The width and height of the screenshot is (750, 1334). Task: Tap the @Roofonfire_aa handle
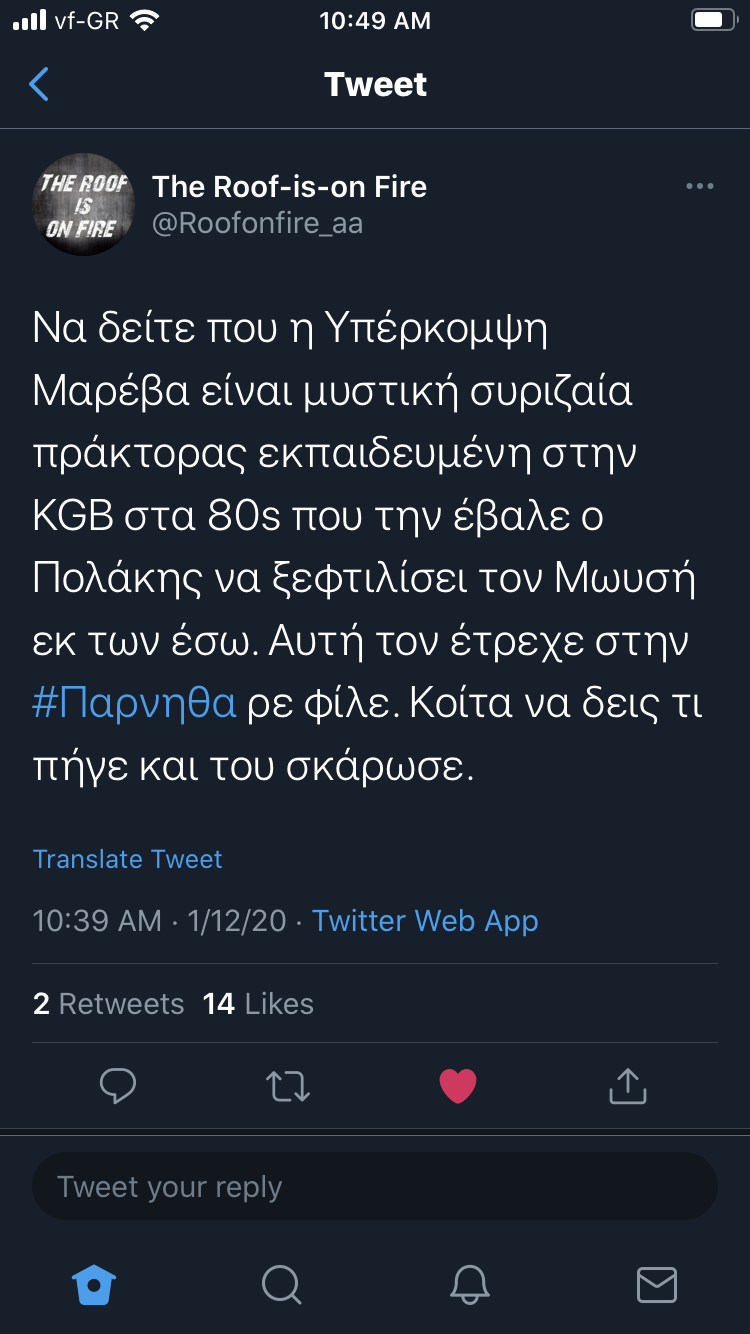(x=257, y=223)
